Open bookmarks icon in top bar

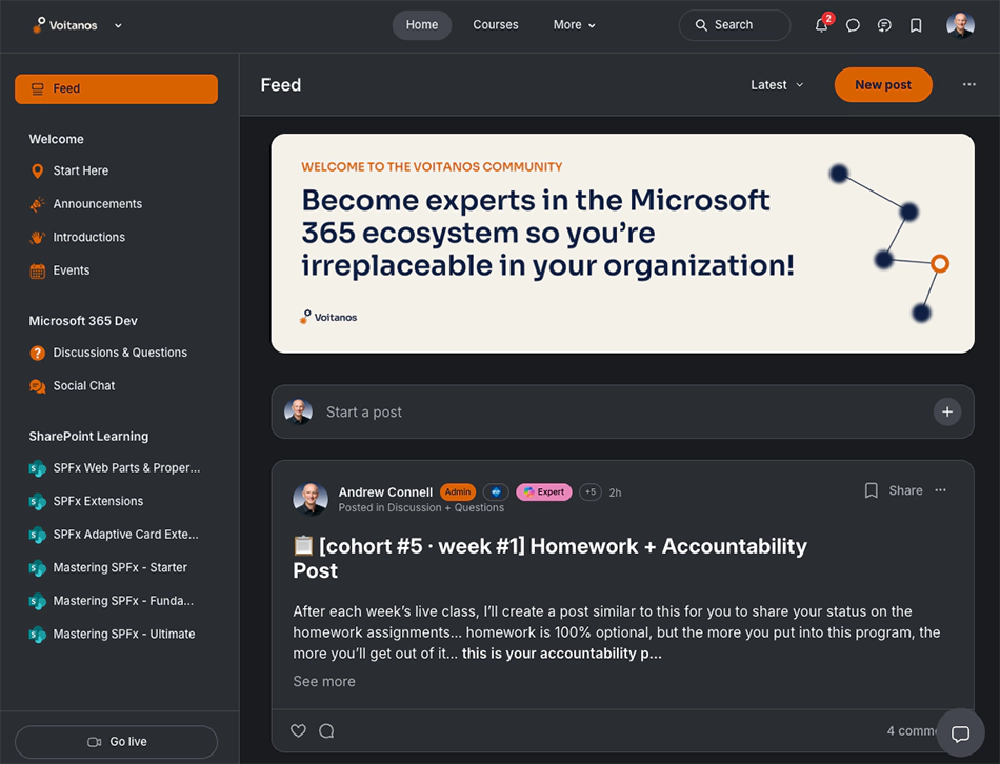point(916,26)
